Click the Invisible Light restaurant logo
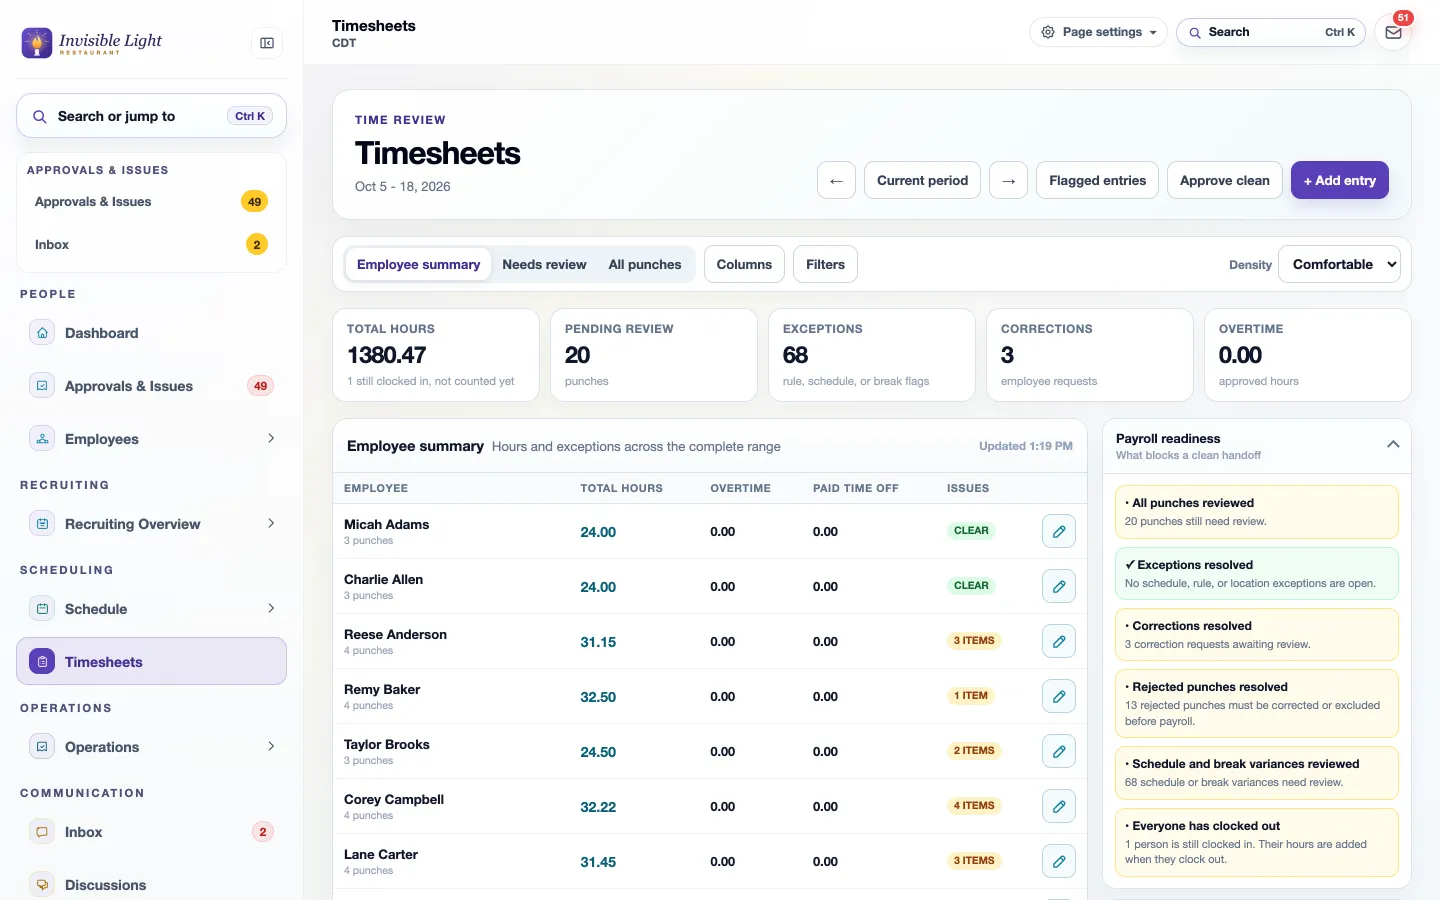Viewport: 1440px width, 900px height. (92, 43)
